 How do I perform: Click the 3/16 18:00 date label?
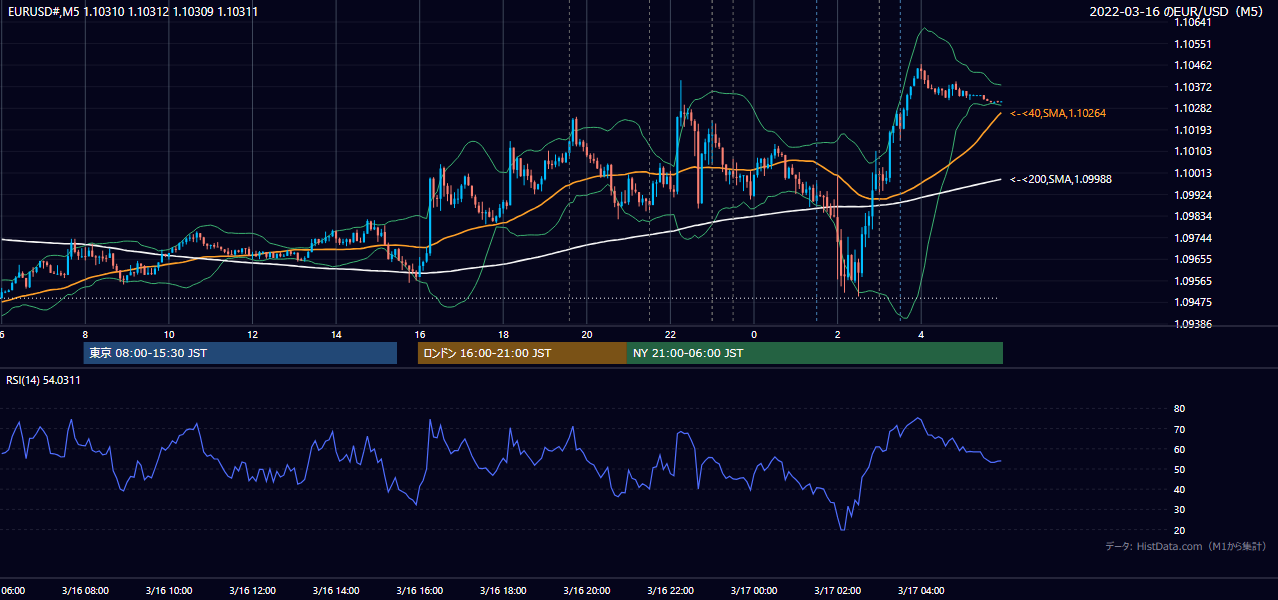click(503, 591)
